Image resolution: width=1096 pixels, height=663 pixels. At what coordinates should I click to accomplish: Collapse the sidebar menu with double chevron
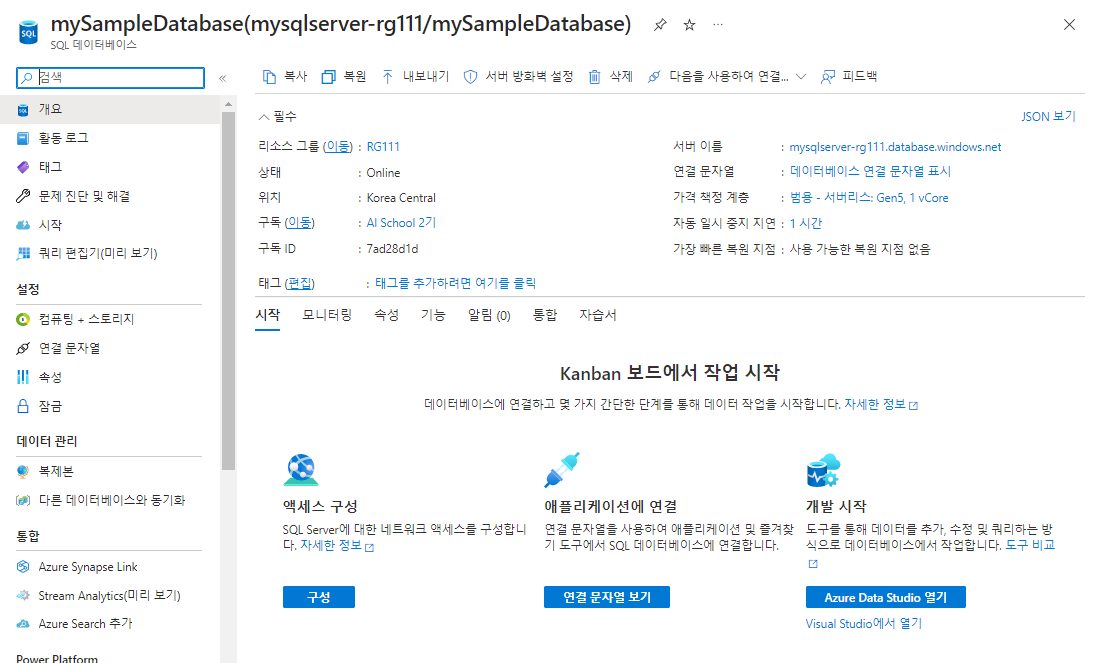(222, 78)
